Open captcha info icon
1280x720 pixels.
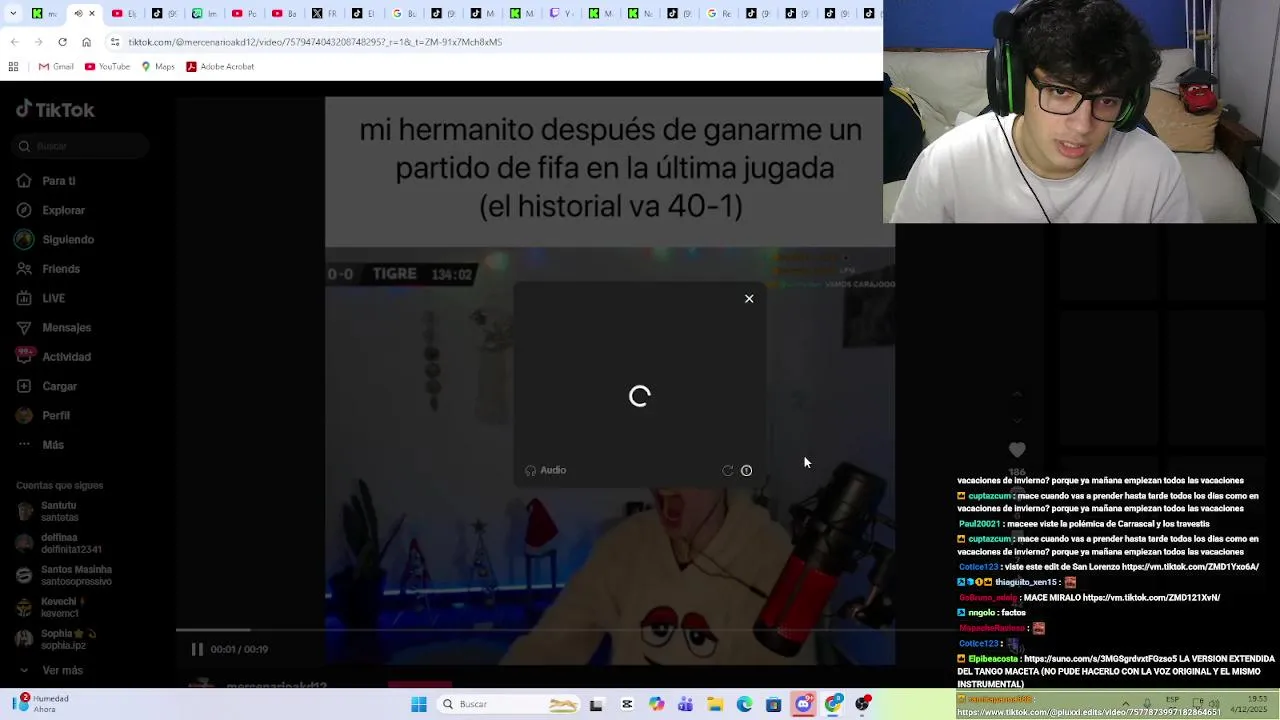click(x=746, y=470)
